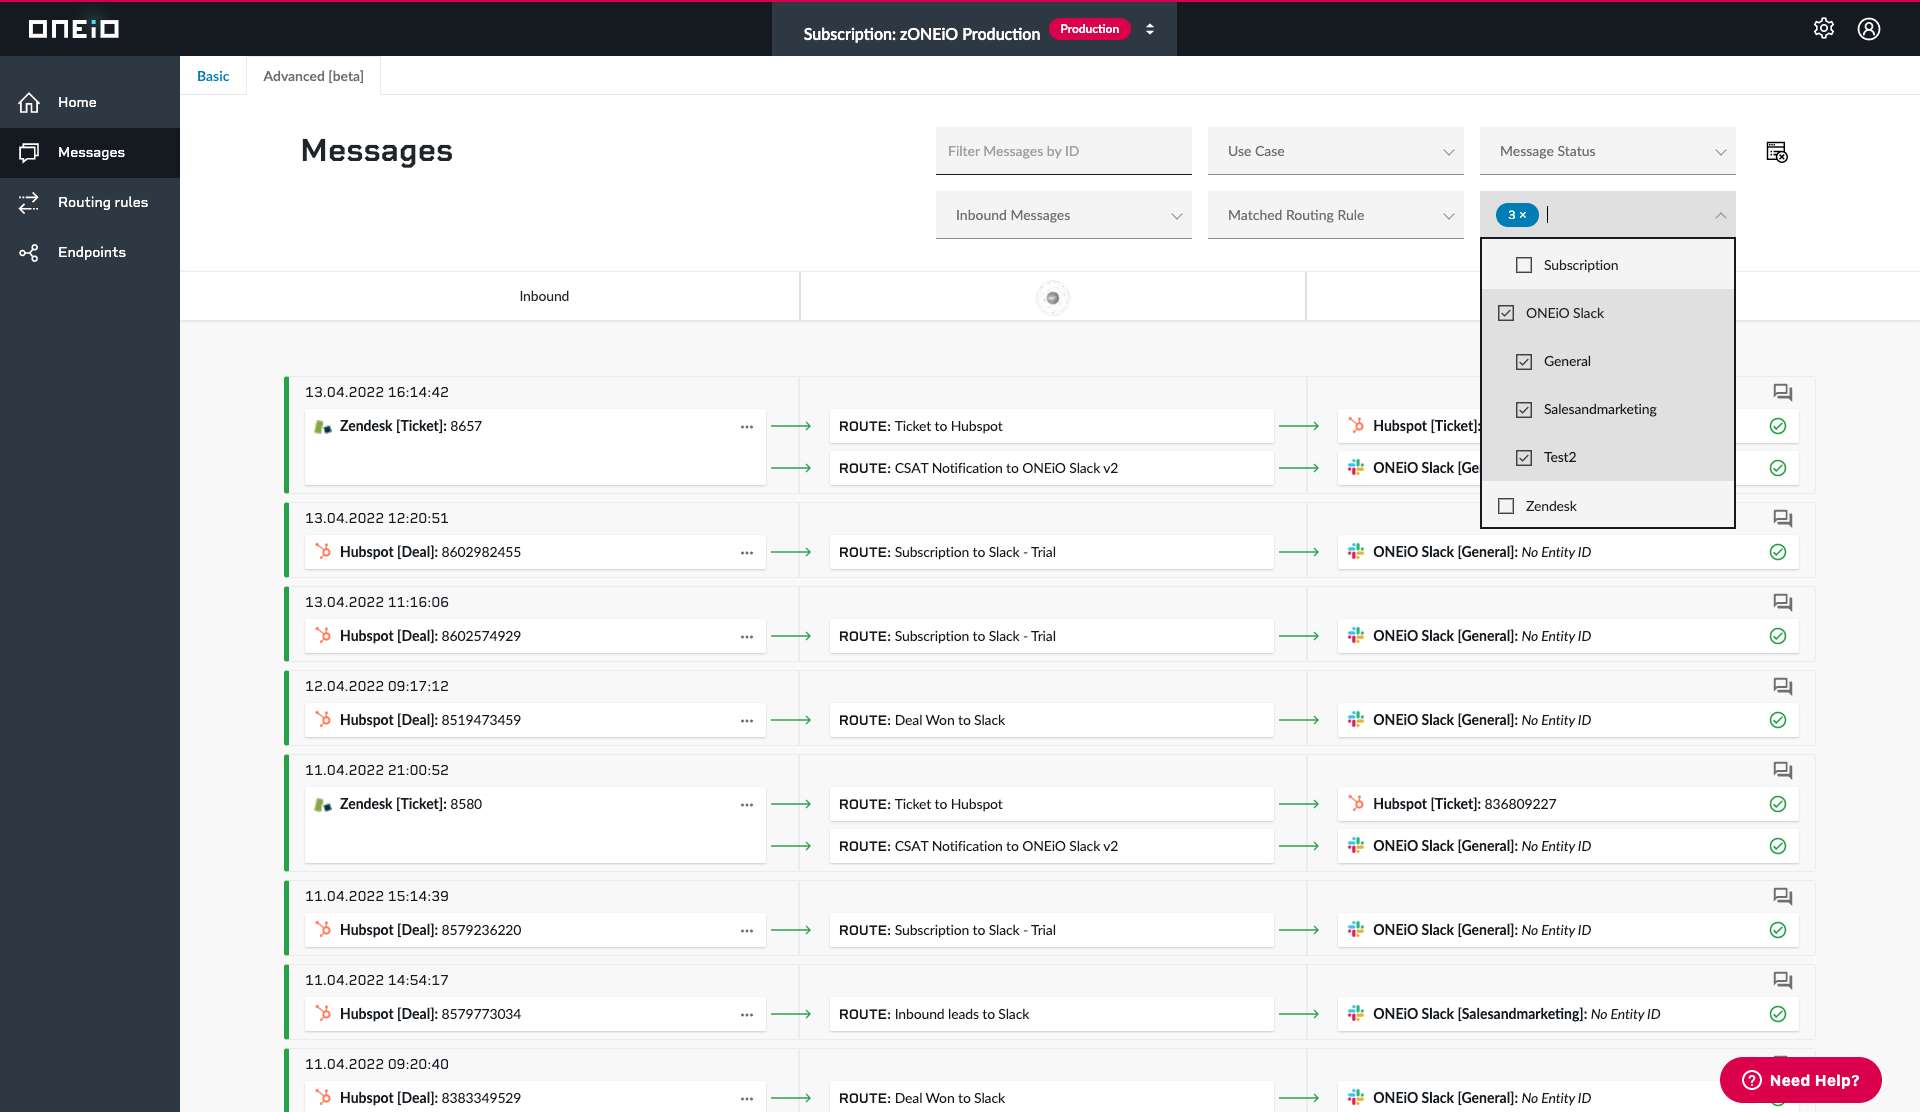Open more options for Hubspot Deal 8519473459
This screenshot has height=1112, width=1920.
747,721
